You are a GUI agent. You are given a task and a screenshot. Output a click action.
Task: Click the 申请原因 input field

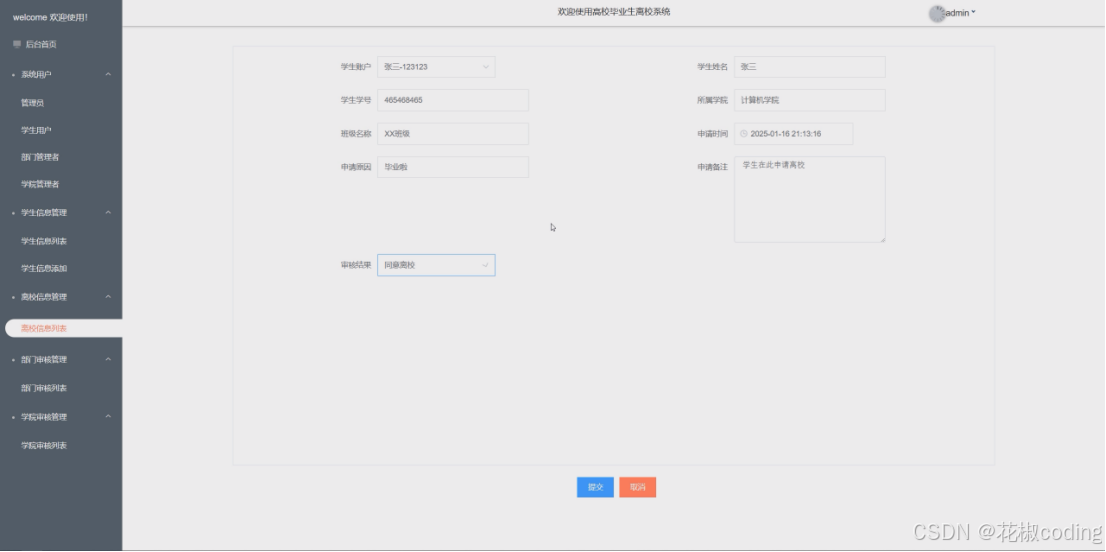[453, 167]
